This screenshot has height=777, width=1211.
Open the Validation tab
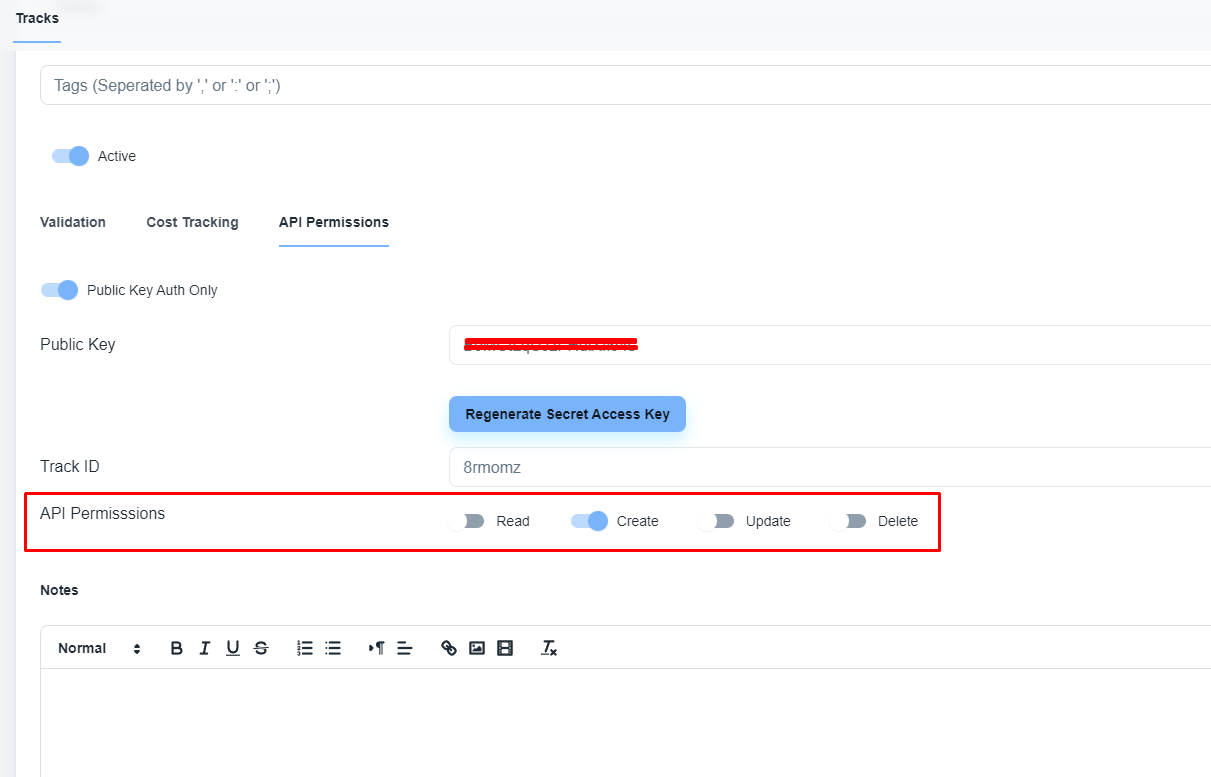(73, 222)
